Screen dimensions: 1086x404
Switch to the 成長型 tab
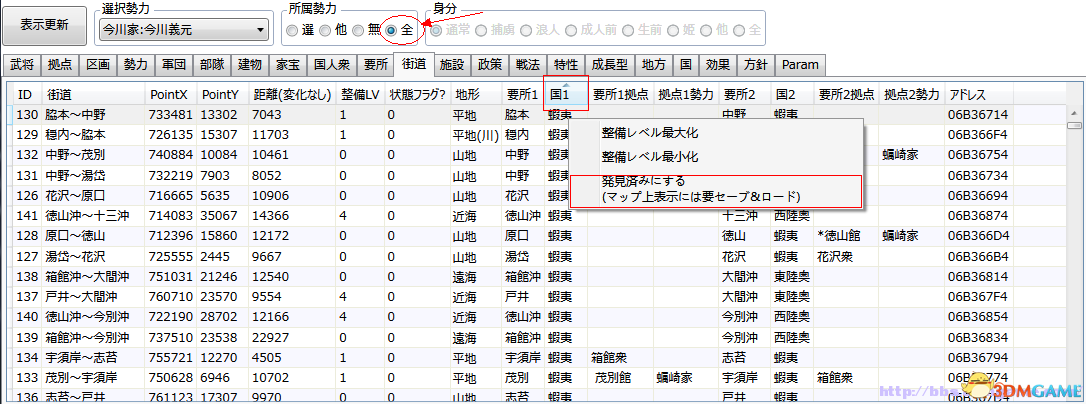[609, 65]
